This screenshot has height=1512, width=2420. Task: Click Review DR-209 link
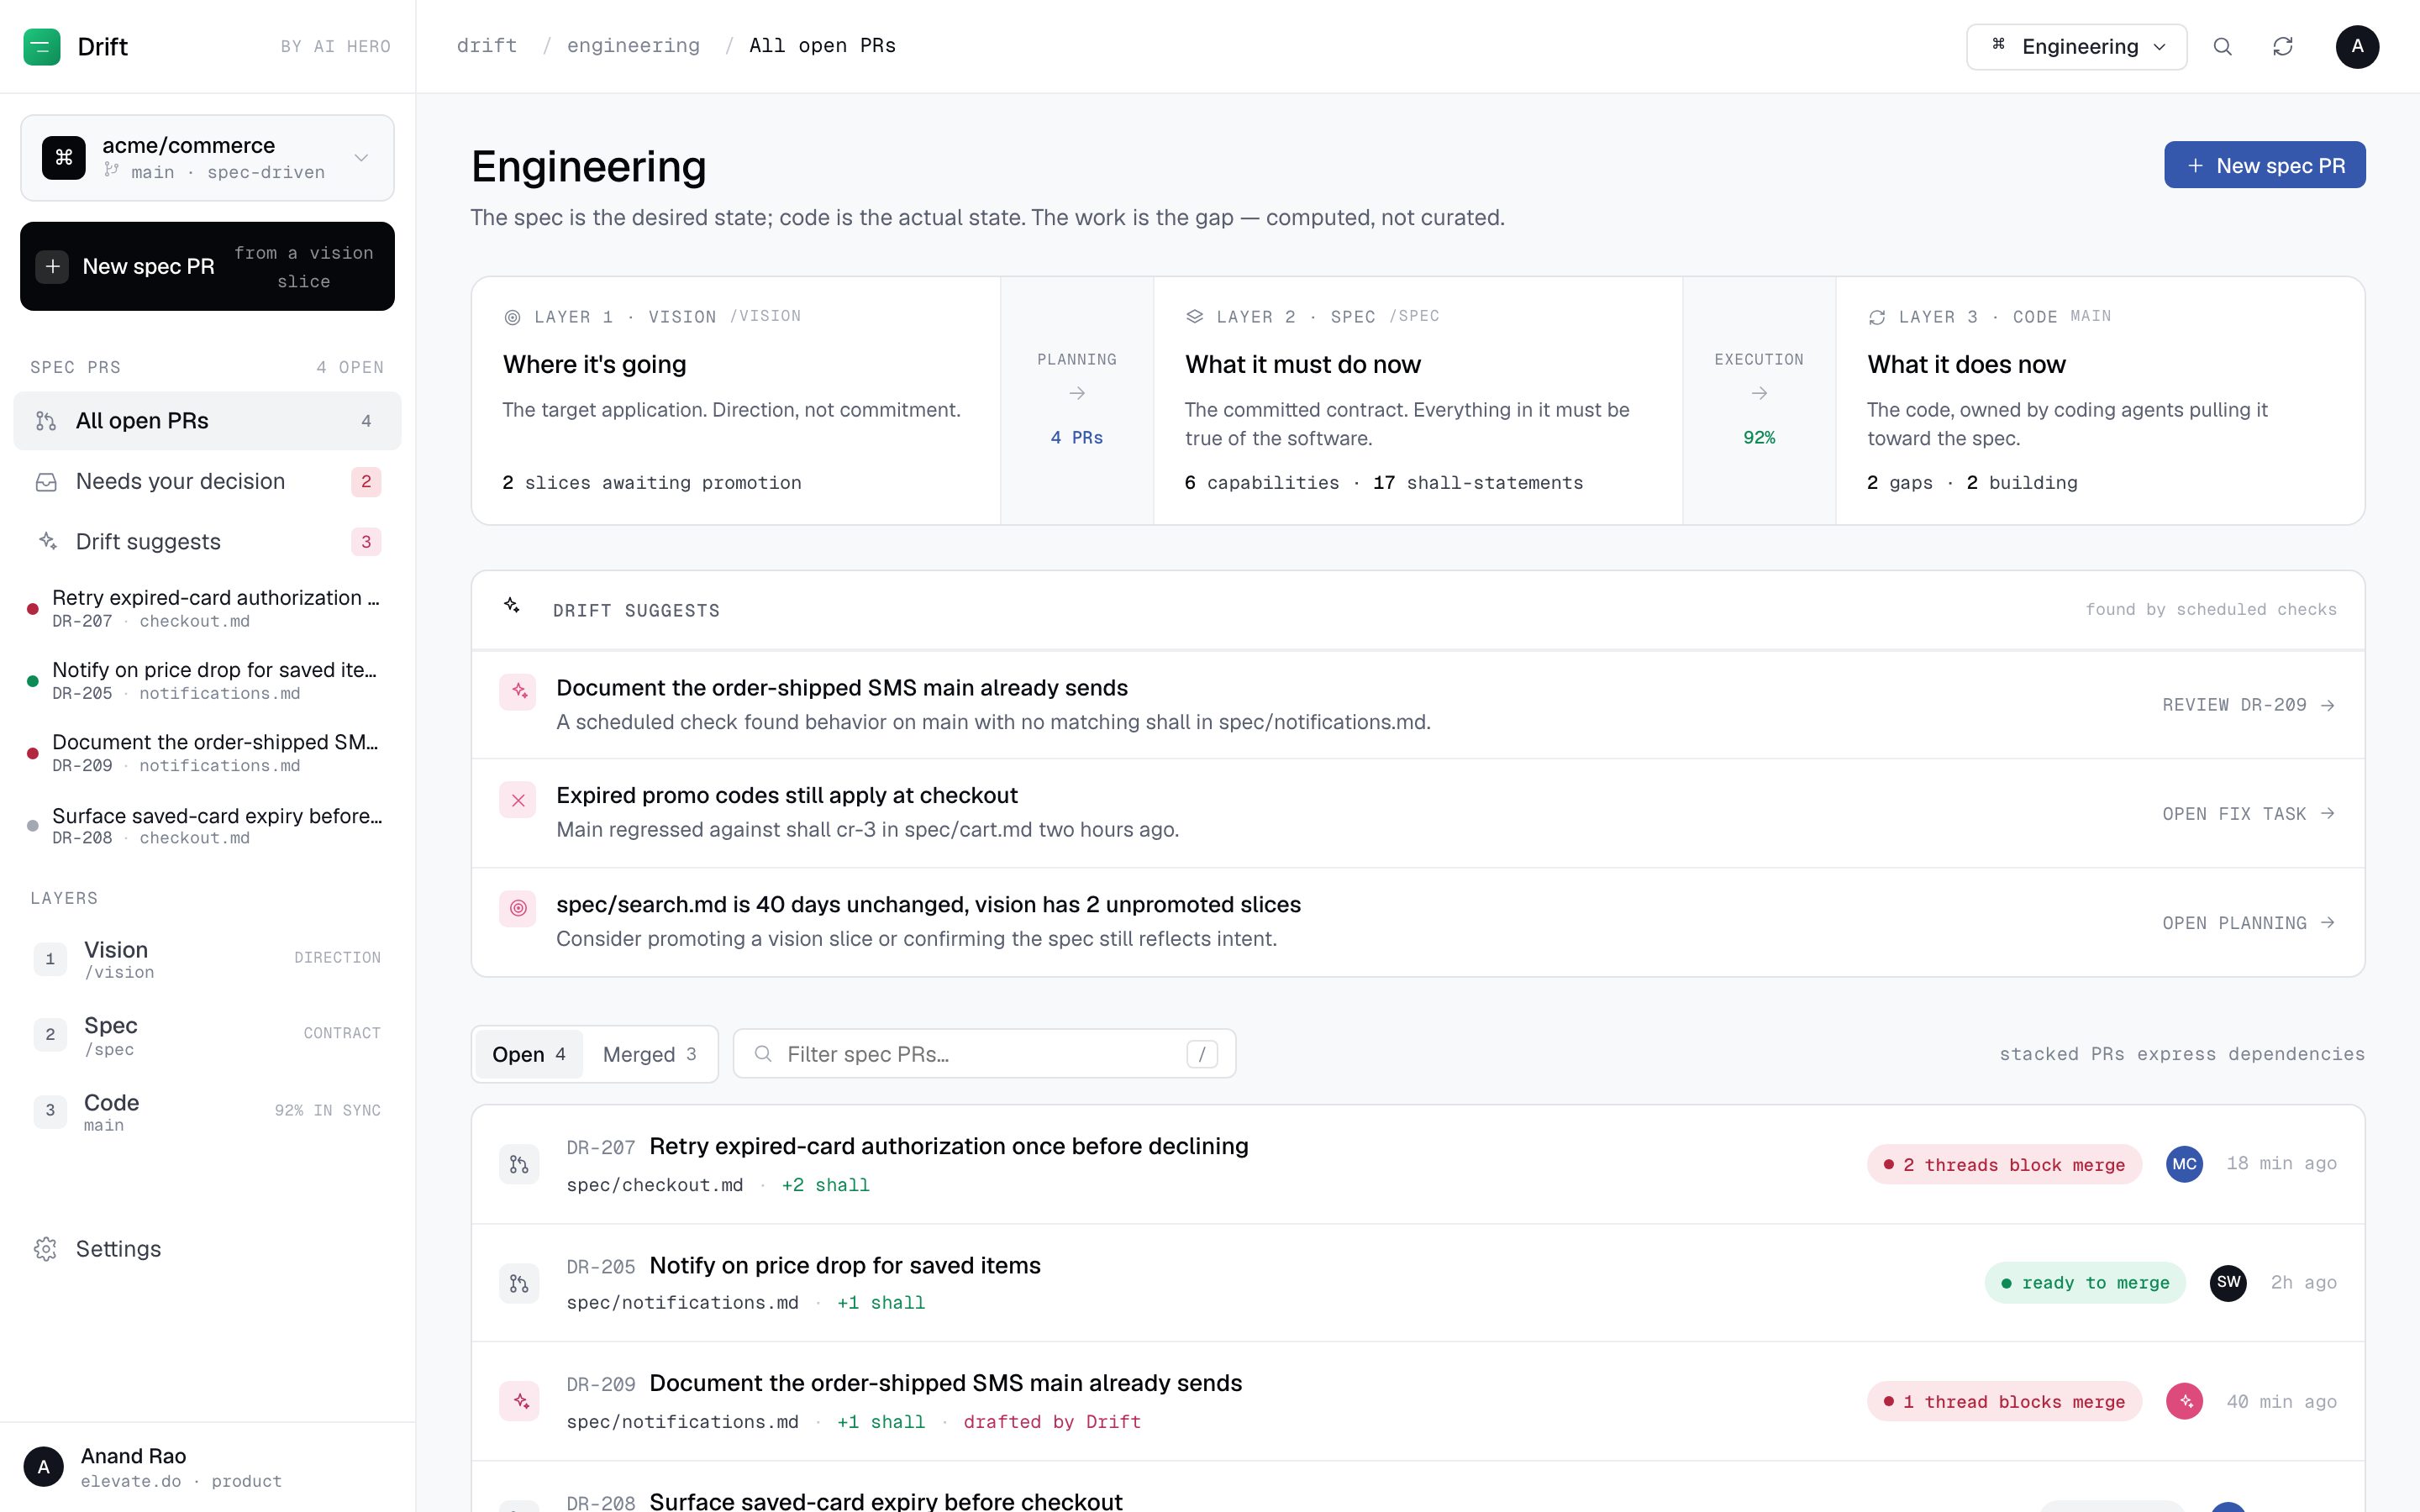click(x=2248, y=705)
